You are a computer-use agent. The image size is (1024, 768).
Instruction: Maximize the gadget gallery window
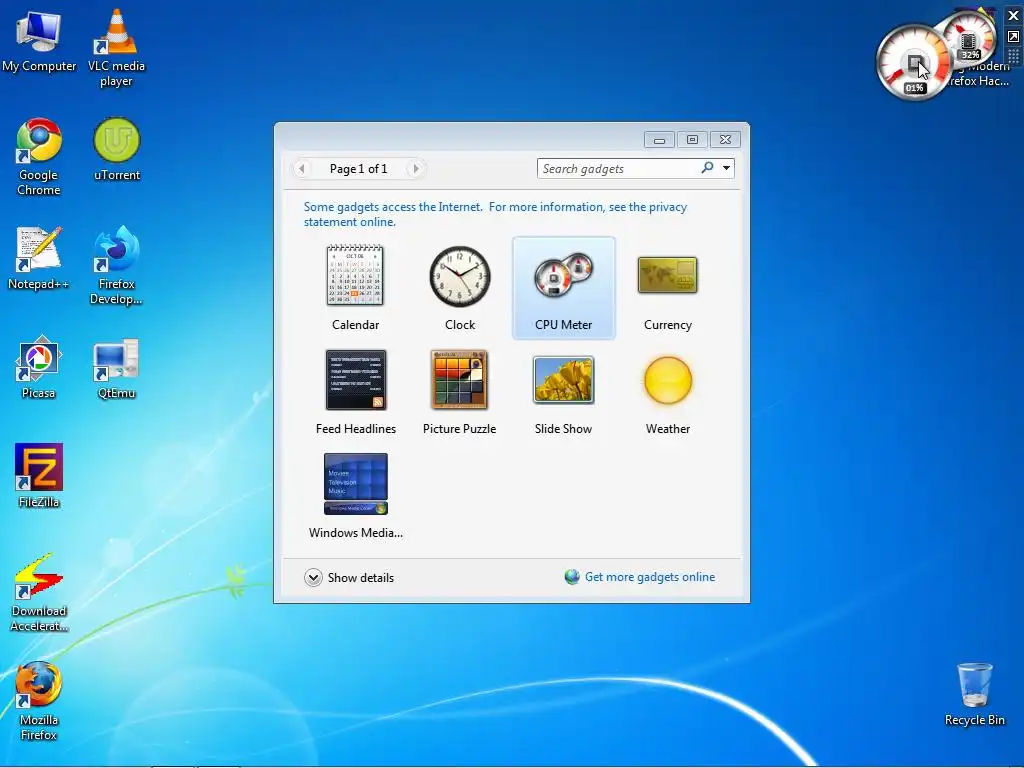(x=692, y=140)
